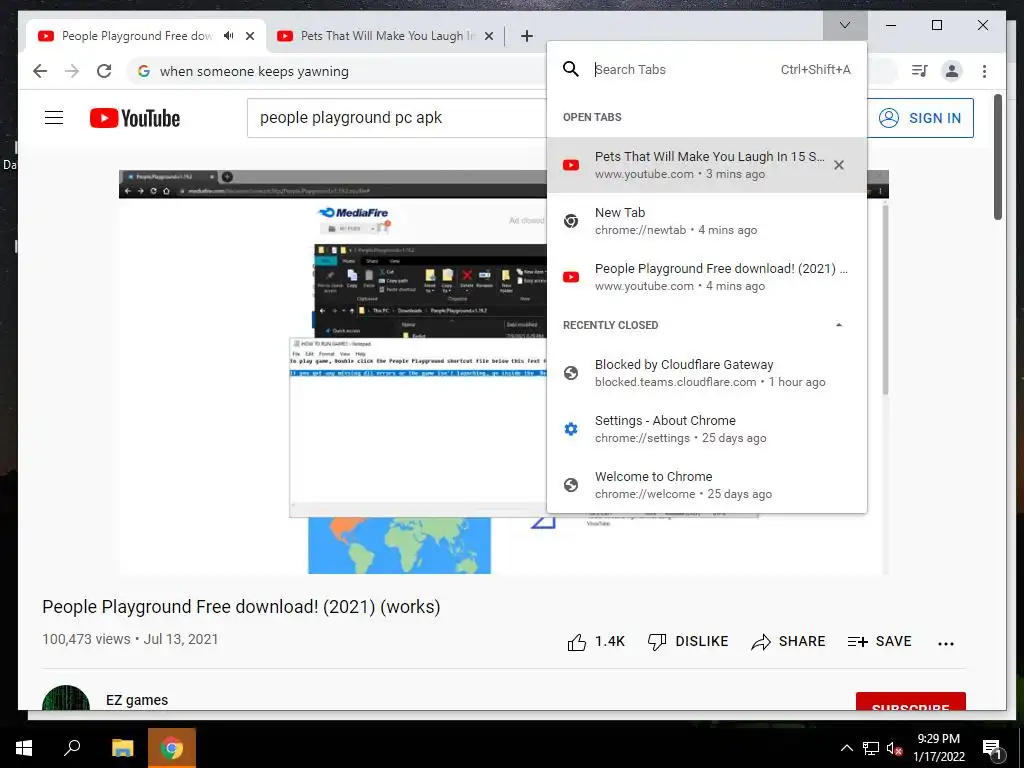Show hidden system tray icons

846,748
